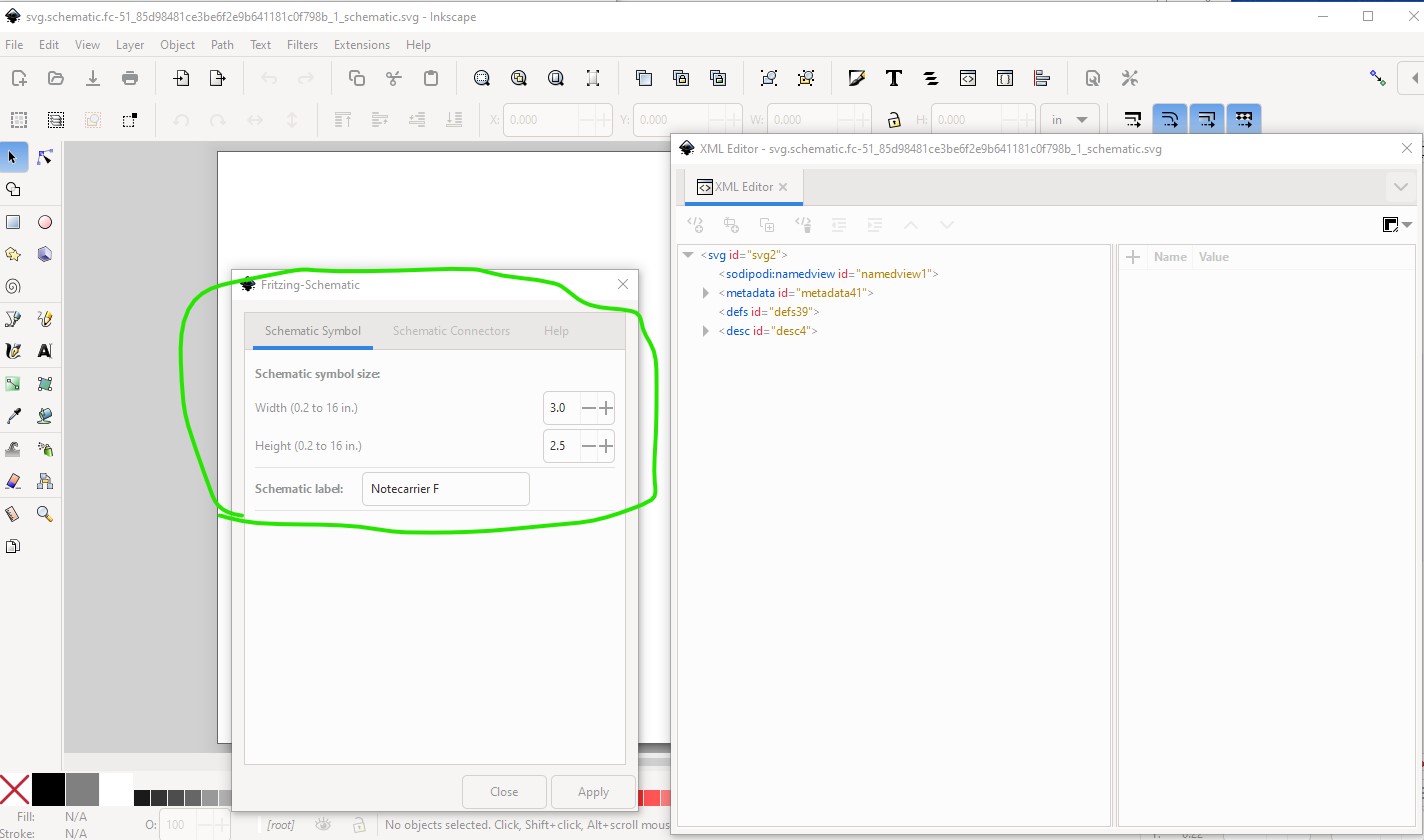Screen dimensions: 1424x840
Task: Open the Path menu
Action: tap(222, 45)
